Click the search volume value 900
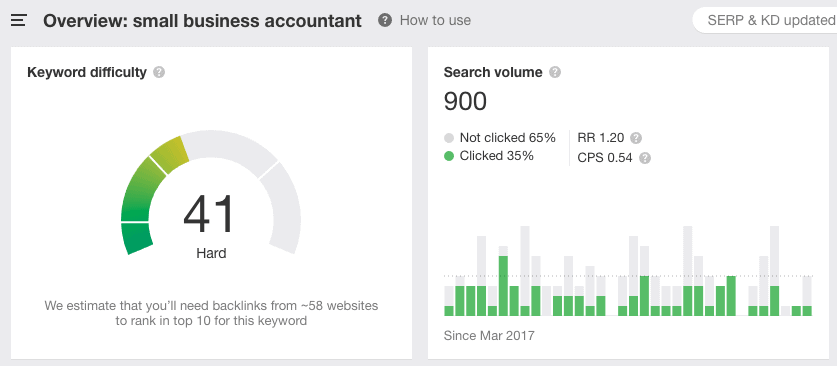 (x=465, y=101)
